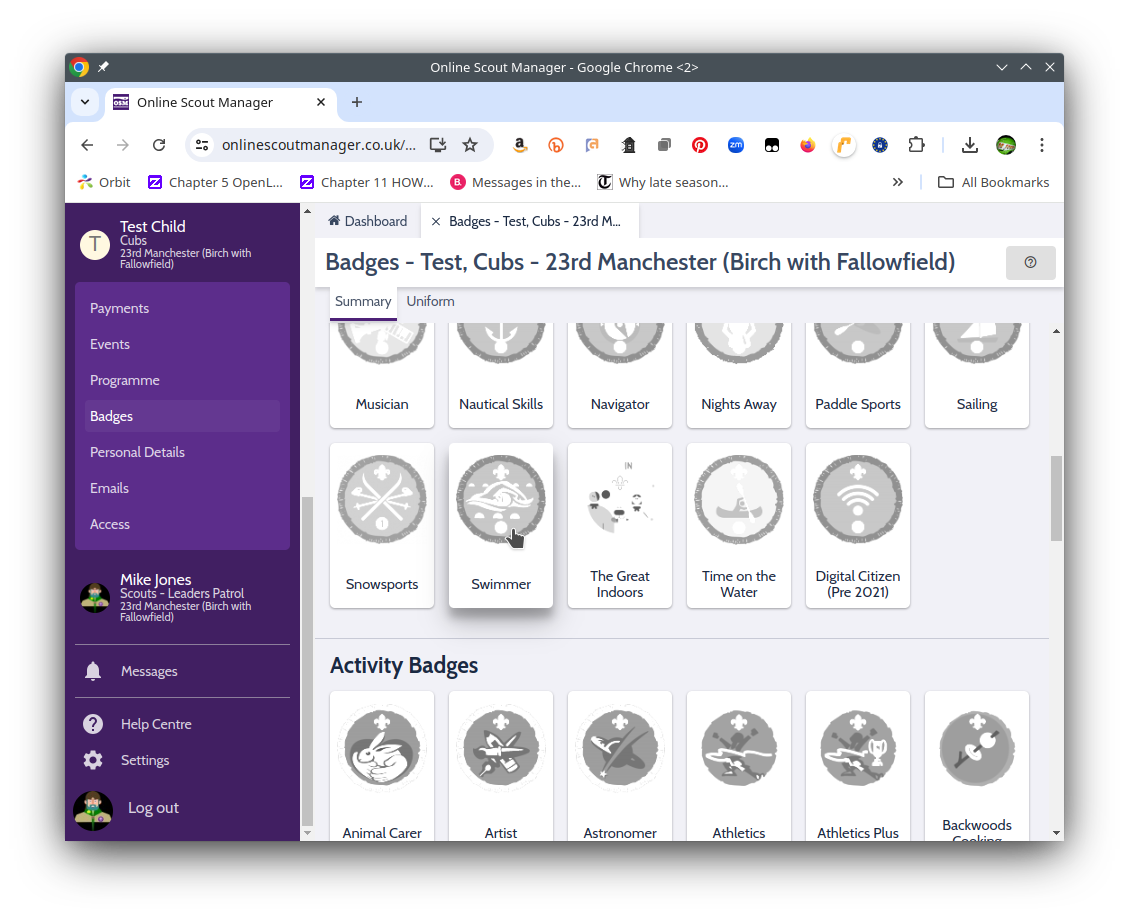Switch to the Uniform tab
1129x918 pixels.
pos(430,301)
